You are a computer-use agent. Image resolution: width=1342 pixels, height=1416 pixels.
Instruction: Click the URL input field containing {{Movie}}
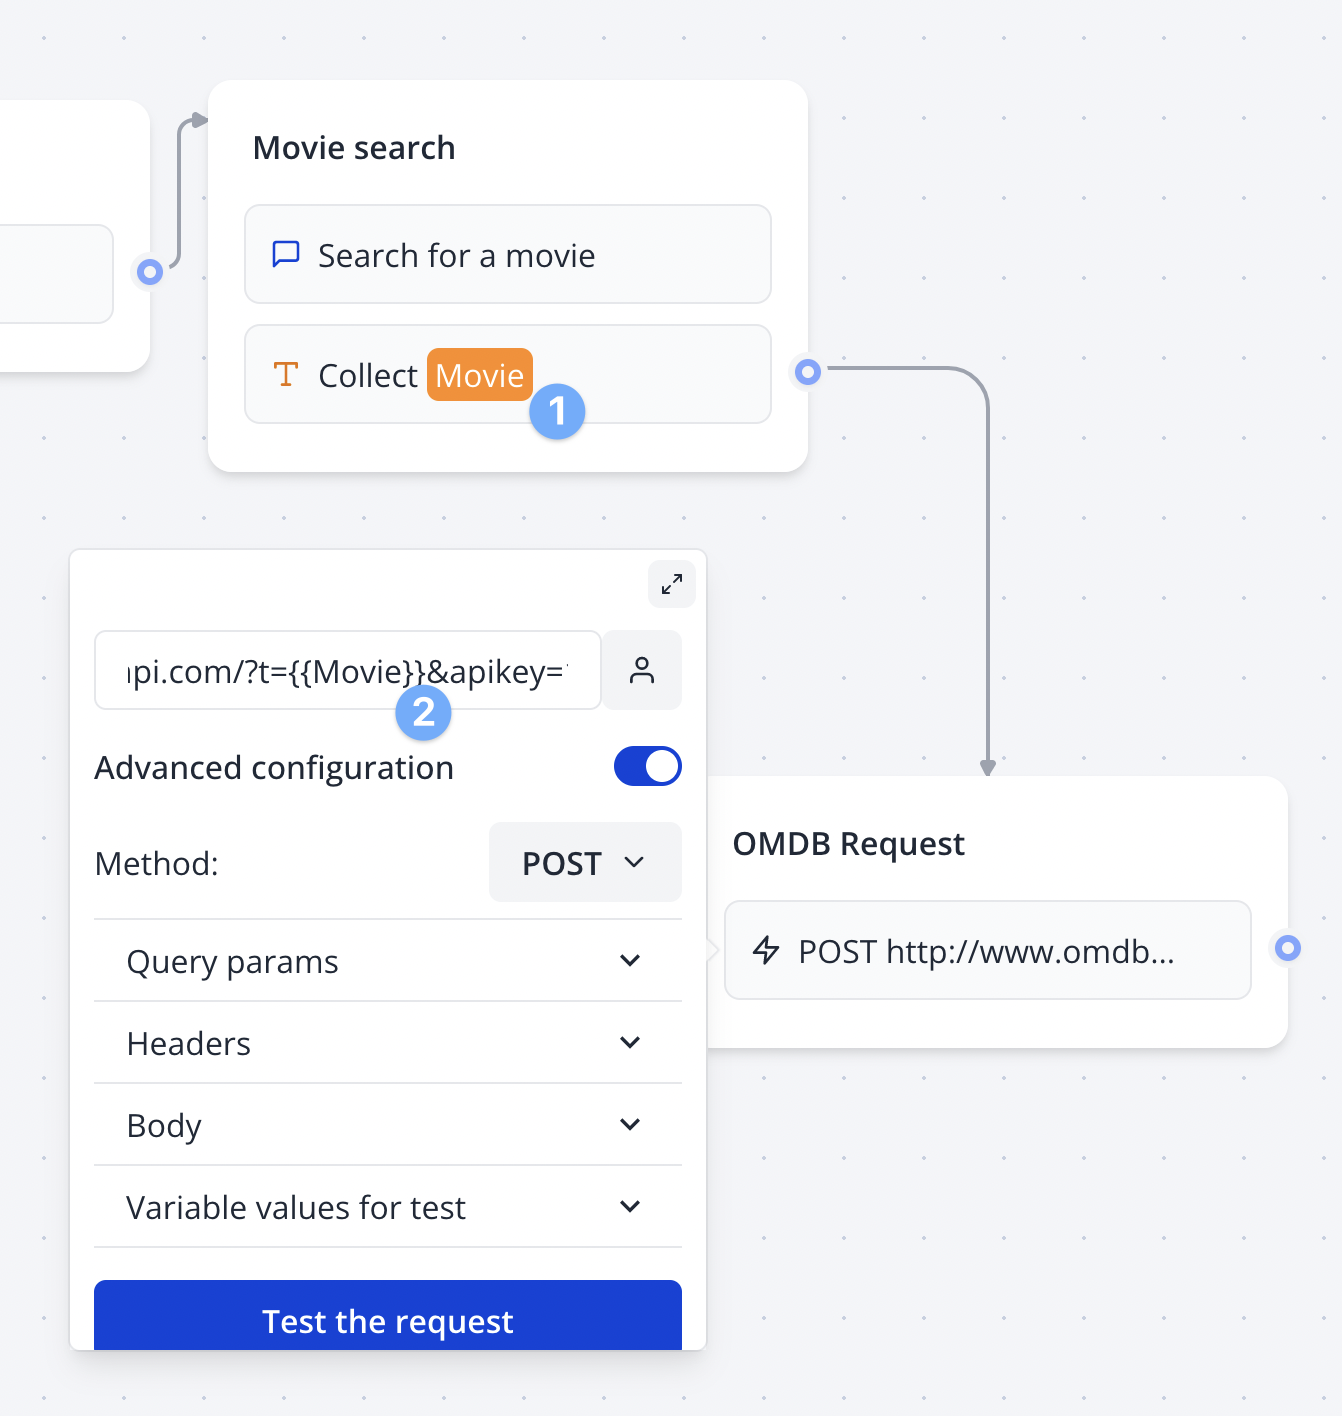click(347, 670)
